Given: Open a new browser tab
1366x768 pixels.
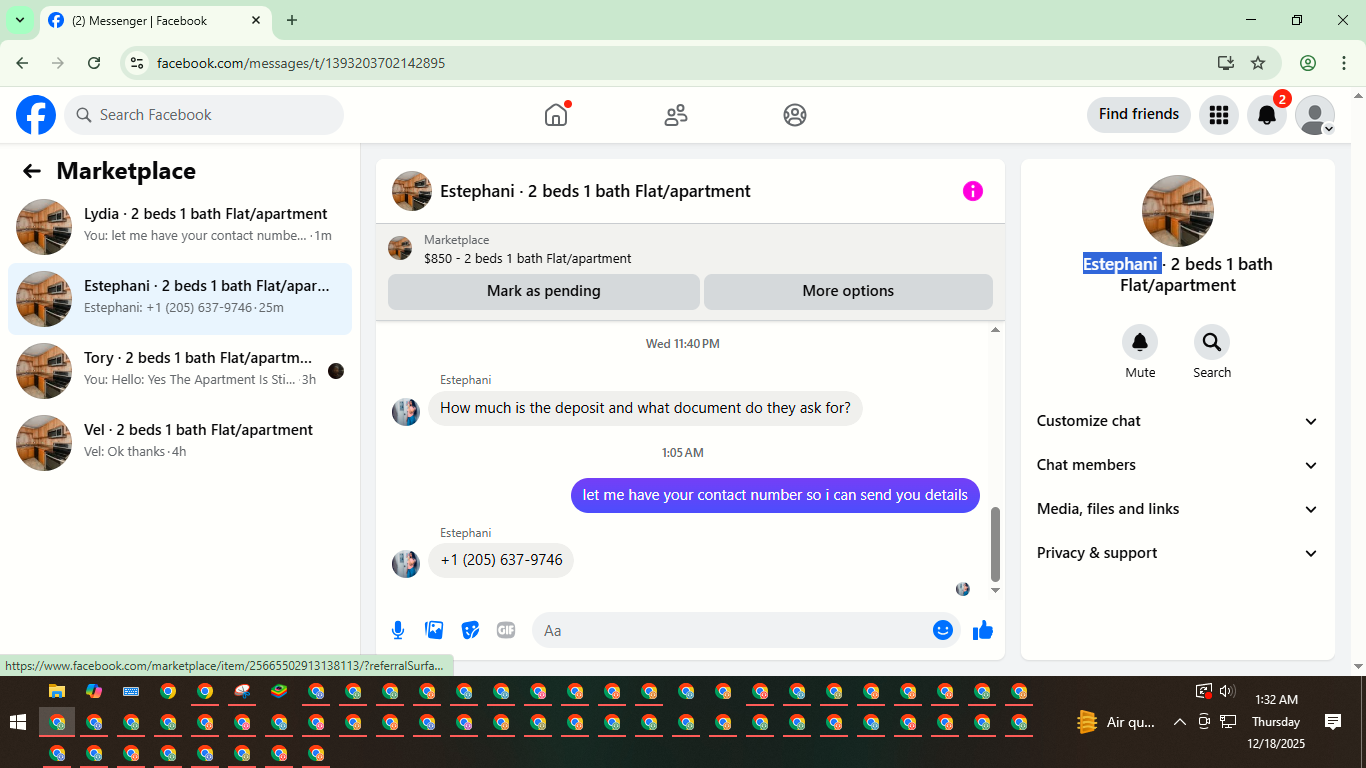Looking at the screenshot, I should [292, 20].
